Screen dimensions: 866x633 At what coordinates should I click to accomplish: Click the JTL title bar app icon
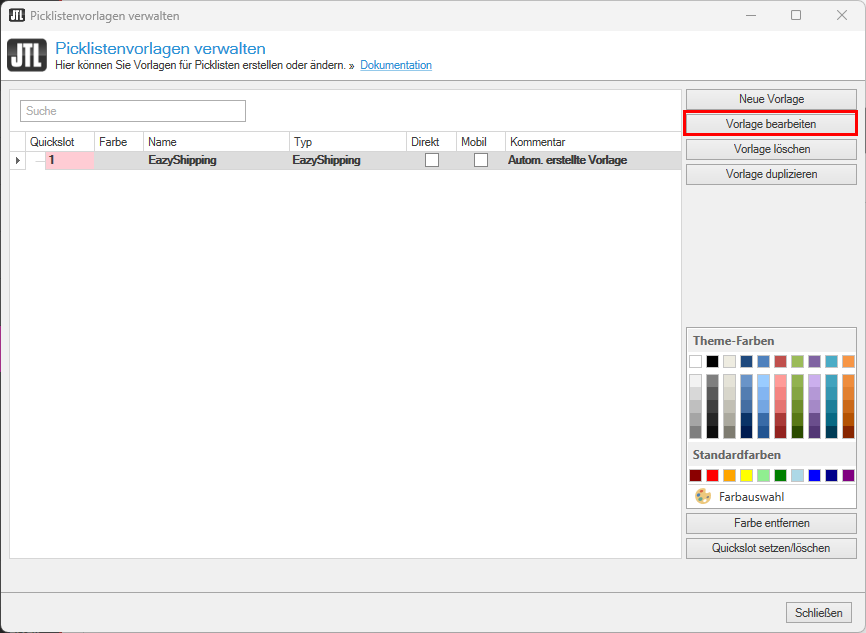(16, 15)
